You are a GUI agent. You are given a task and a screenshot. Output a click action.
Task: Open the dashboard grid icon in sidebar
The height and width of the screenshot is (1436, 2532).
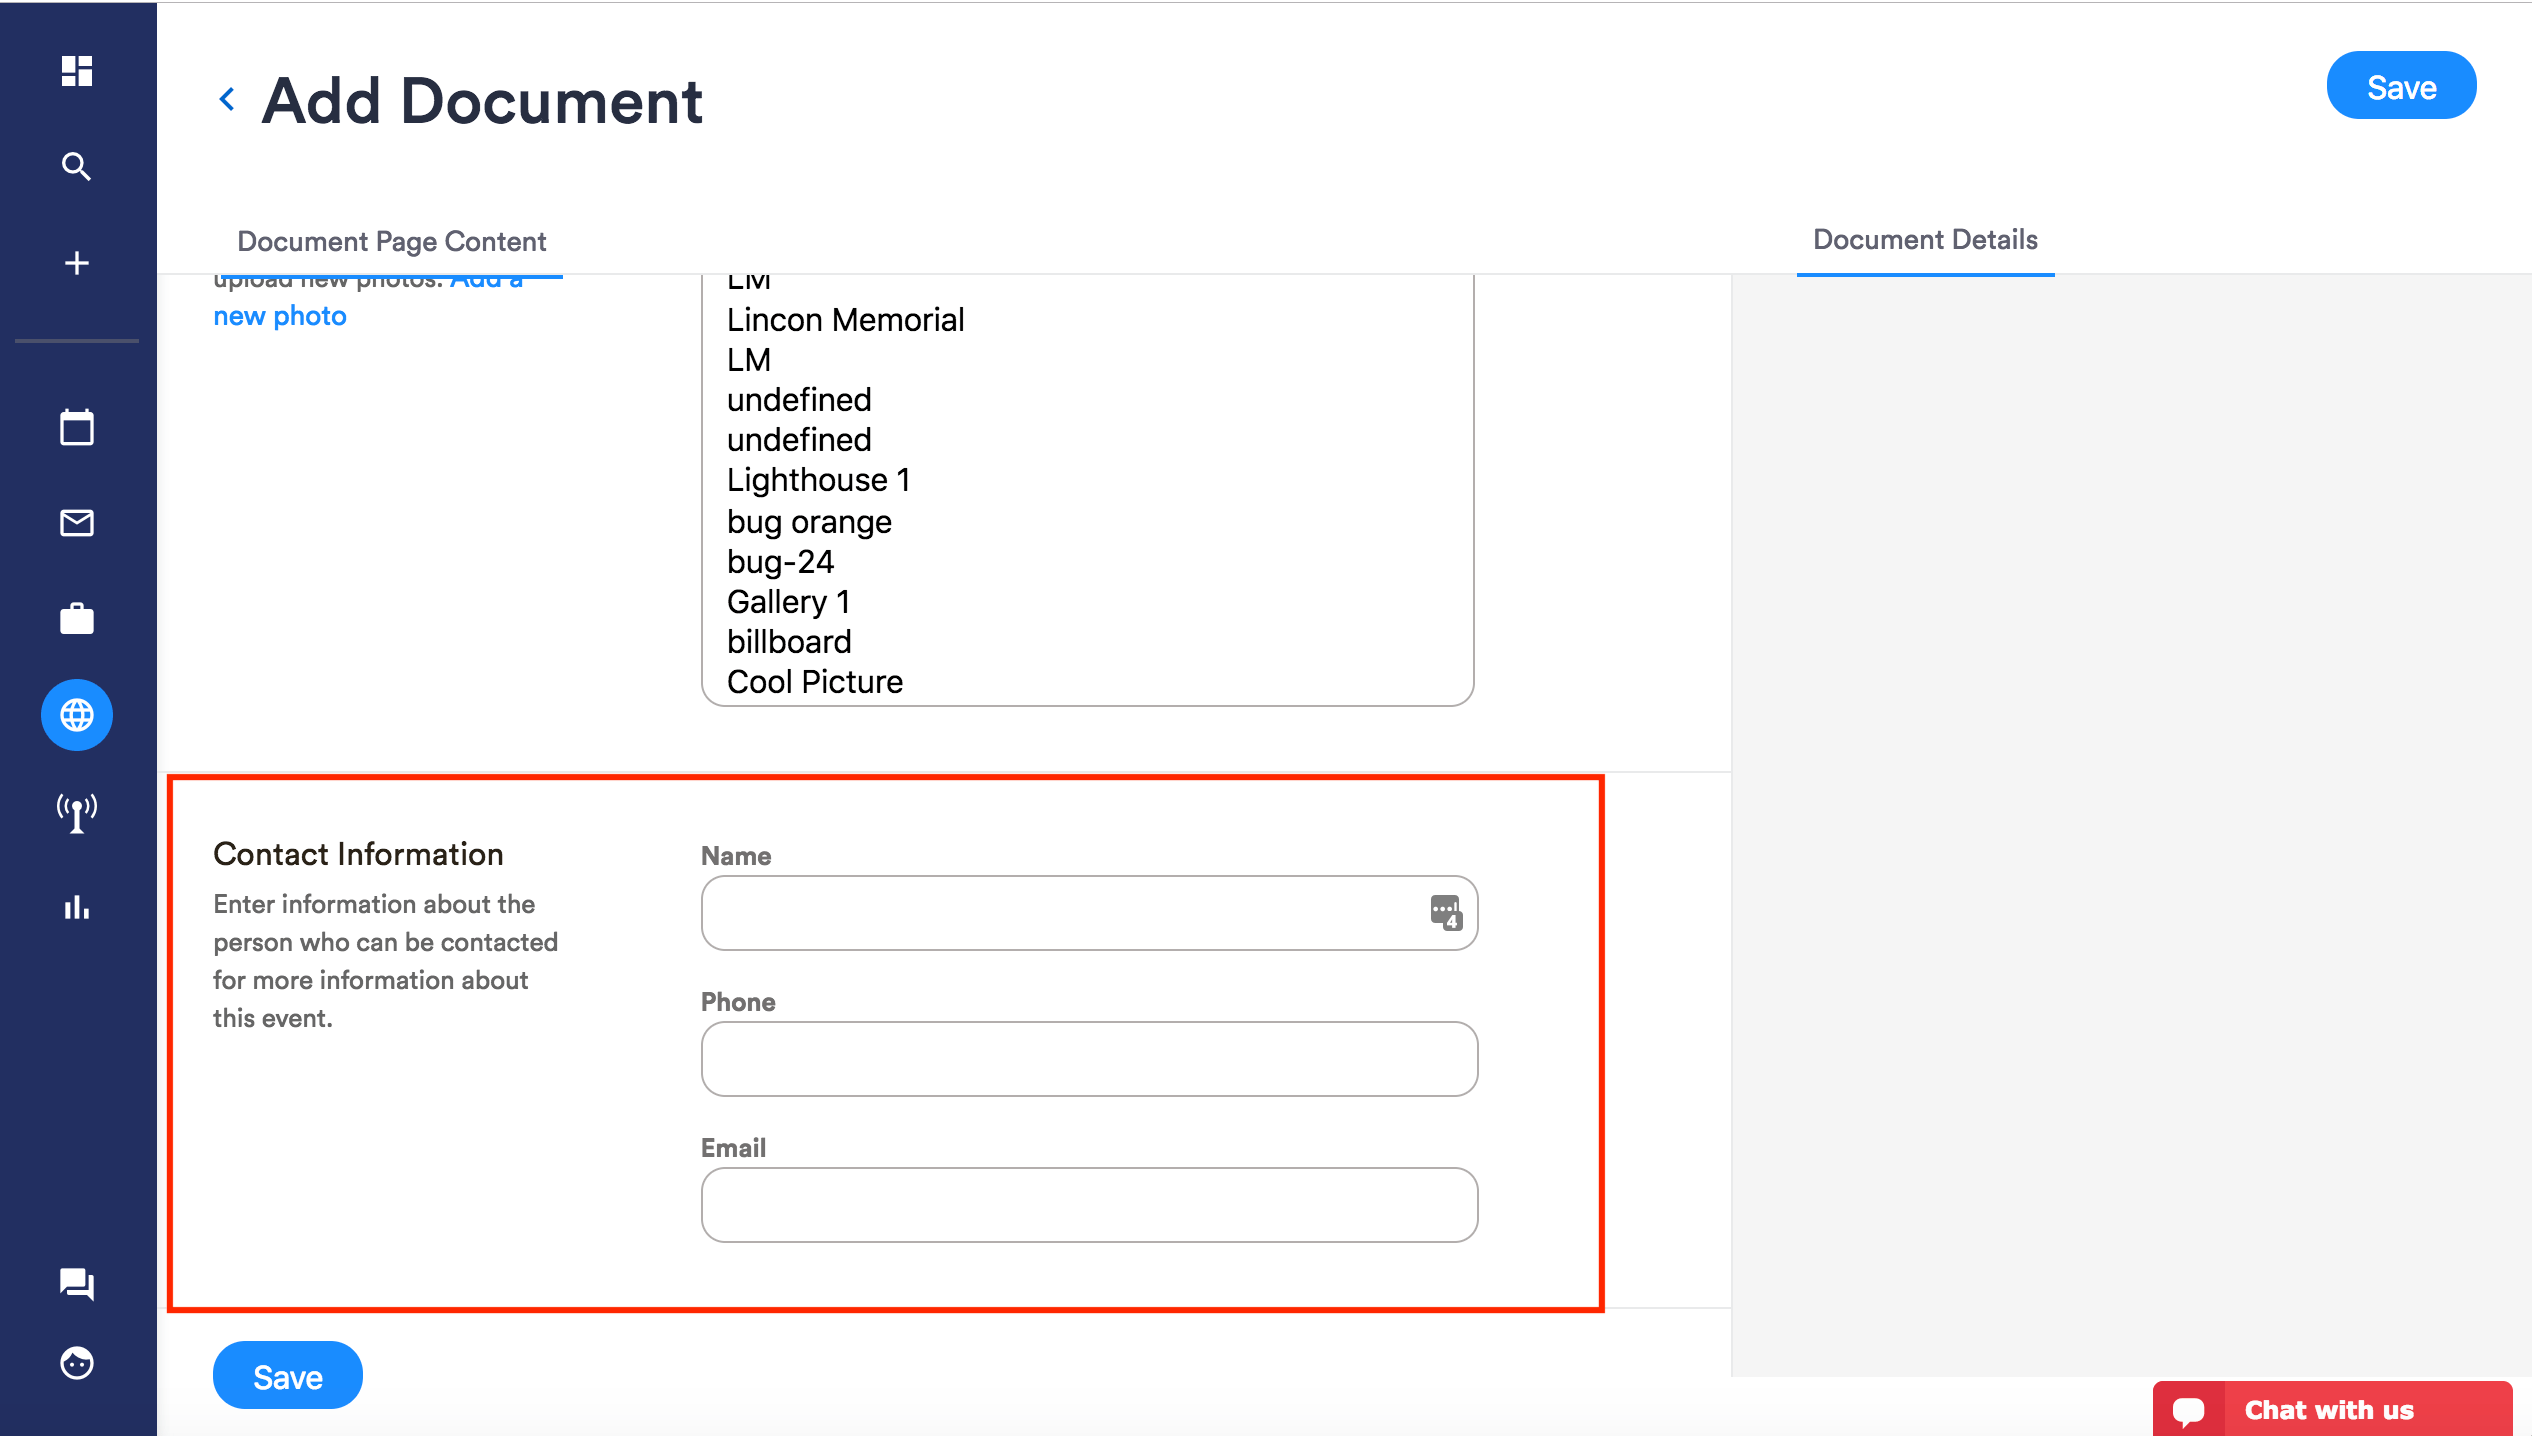(77, 71)
